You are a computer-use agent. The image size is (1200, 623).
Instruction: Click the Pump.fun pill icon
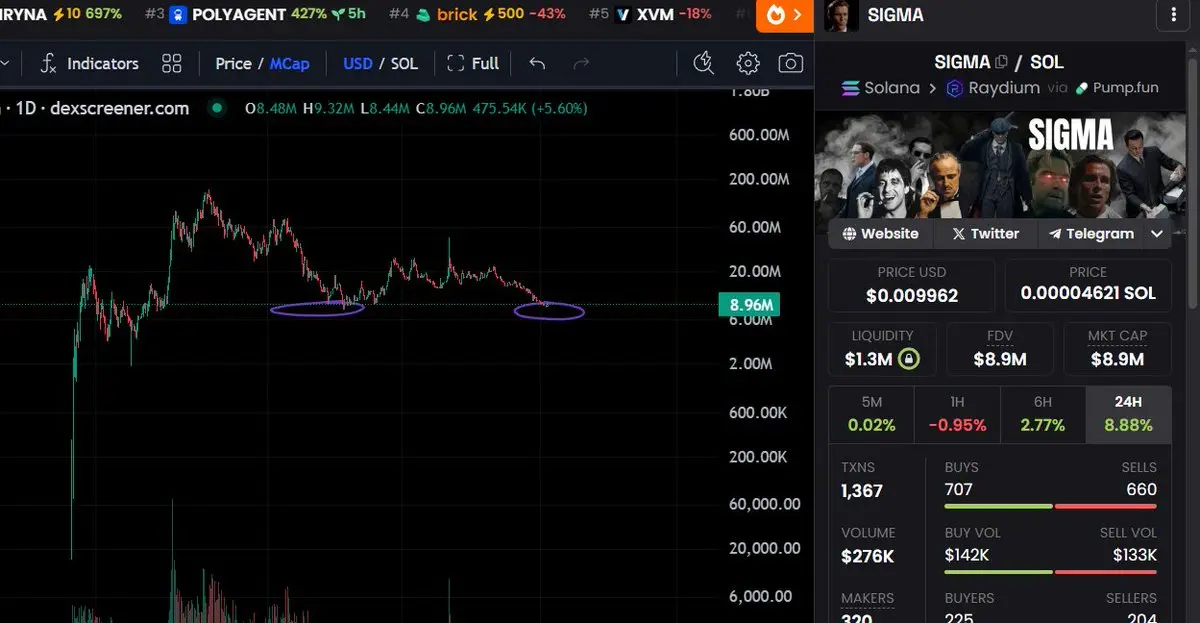point(1082,88)
